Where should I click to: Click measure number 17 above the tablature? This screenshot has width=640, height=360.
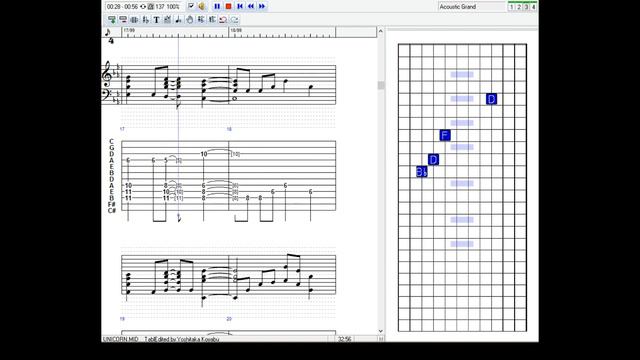pos(122,129)
